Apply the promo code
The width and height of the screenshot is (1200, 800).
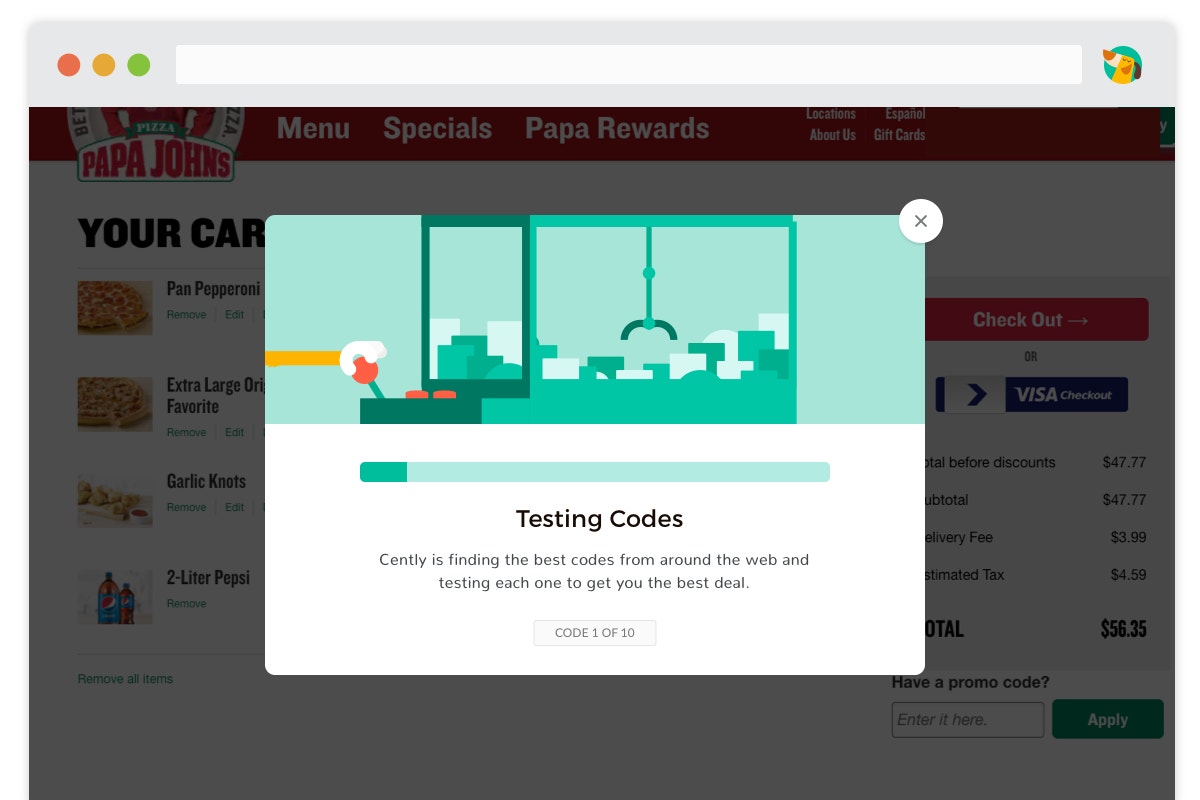tap(1108, 719)
